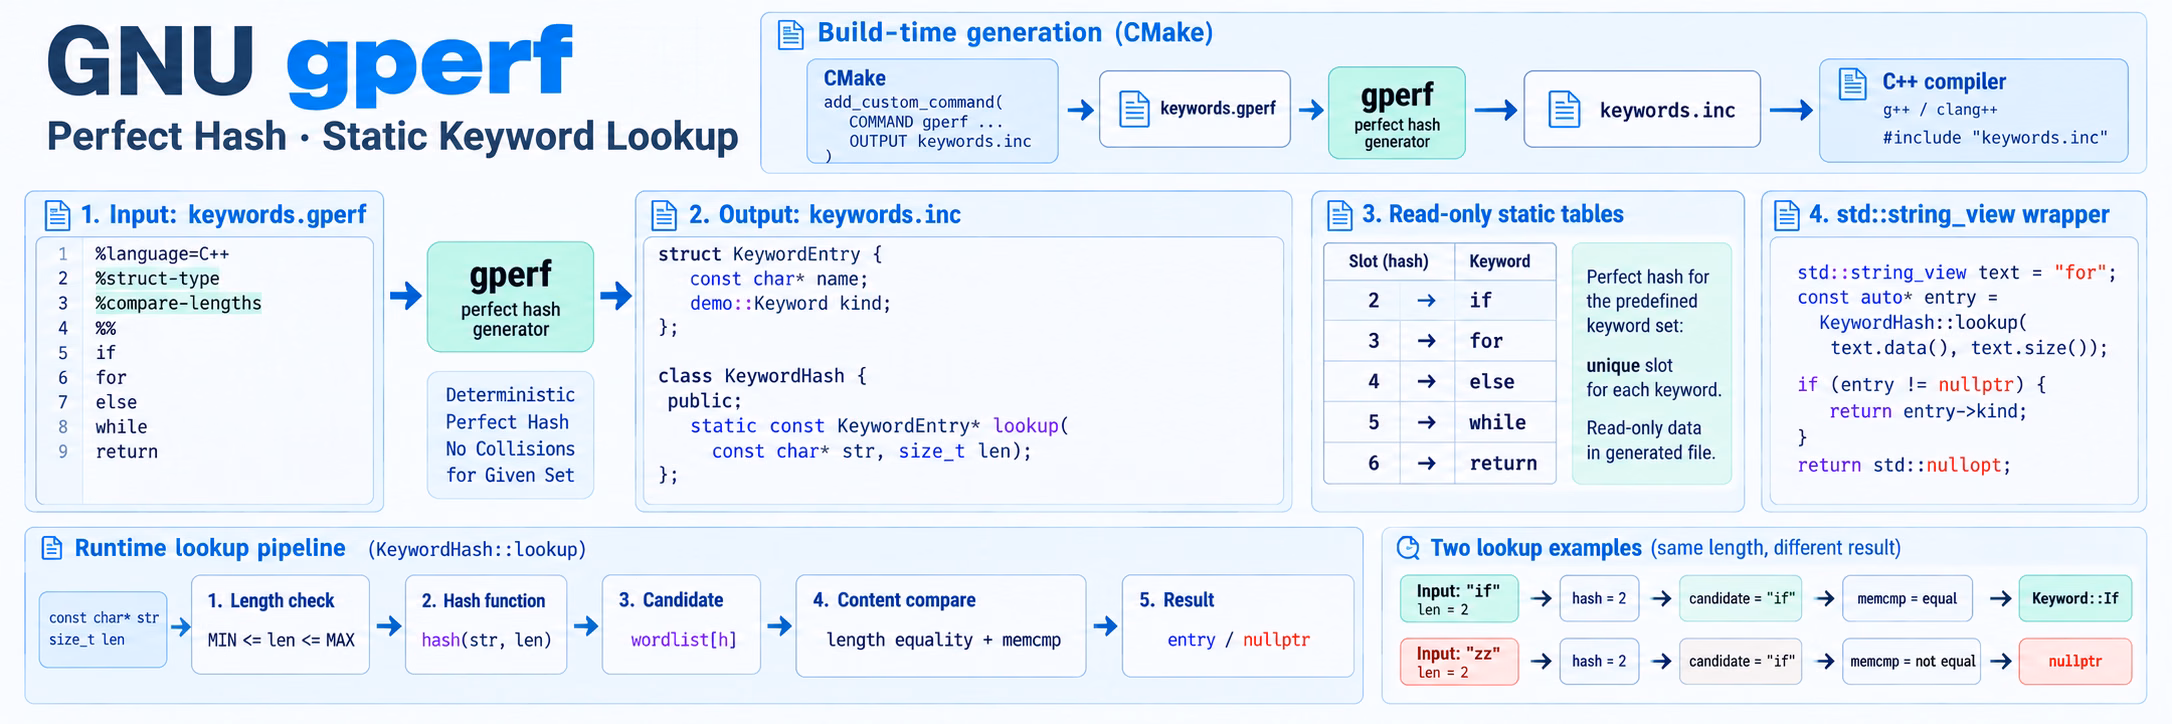This screenshot has width=2172, height=724.
Task: Click the 'const char* str / size_t len' input box
Action: pyautogui.click(x=103, y=629)
